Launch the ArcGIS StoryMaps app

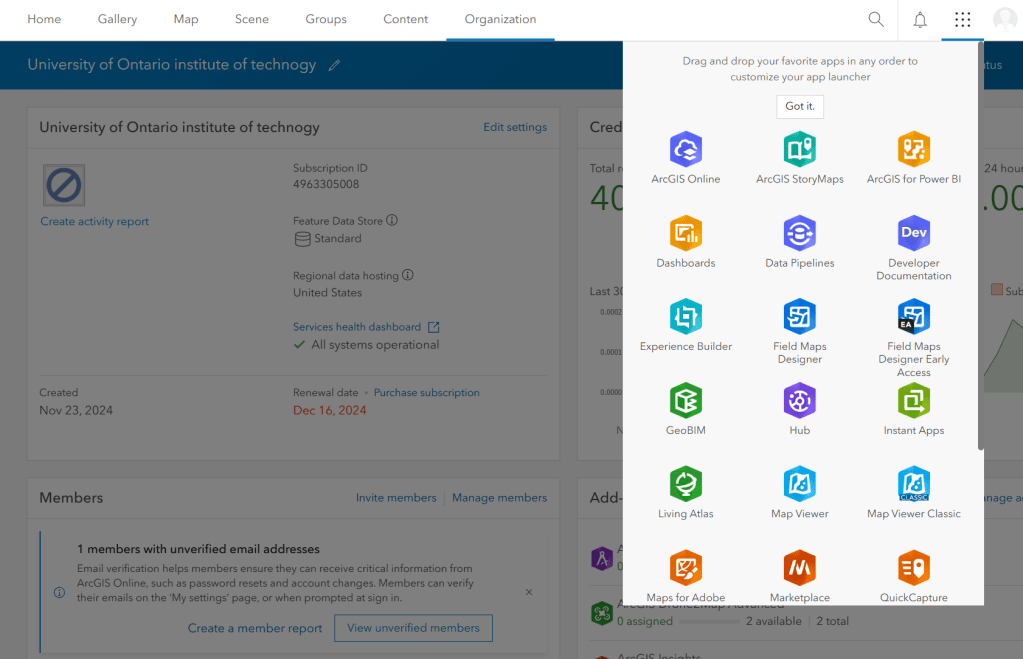coord(799,150)
